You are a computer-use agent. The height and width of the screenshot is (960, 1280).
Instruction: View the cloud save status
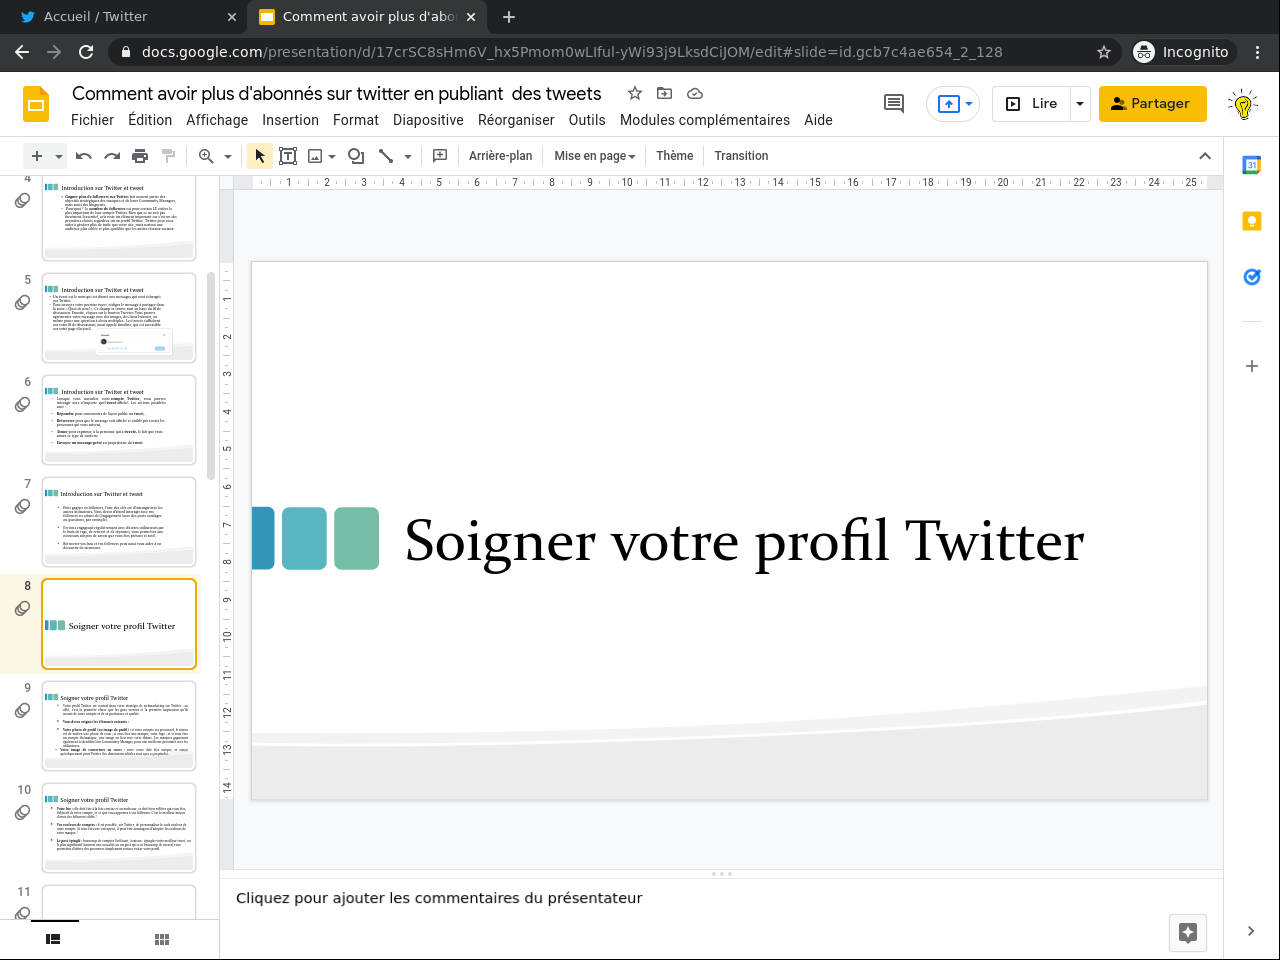tap(695, 93)
